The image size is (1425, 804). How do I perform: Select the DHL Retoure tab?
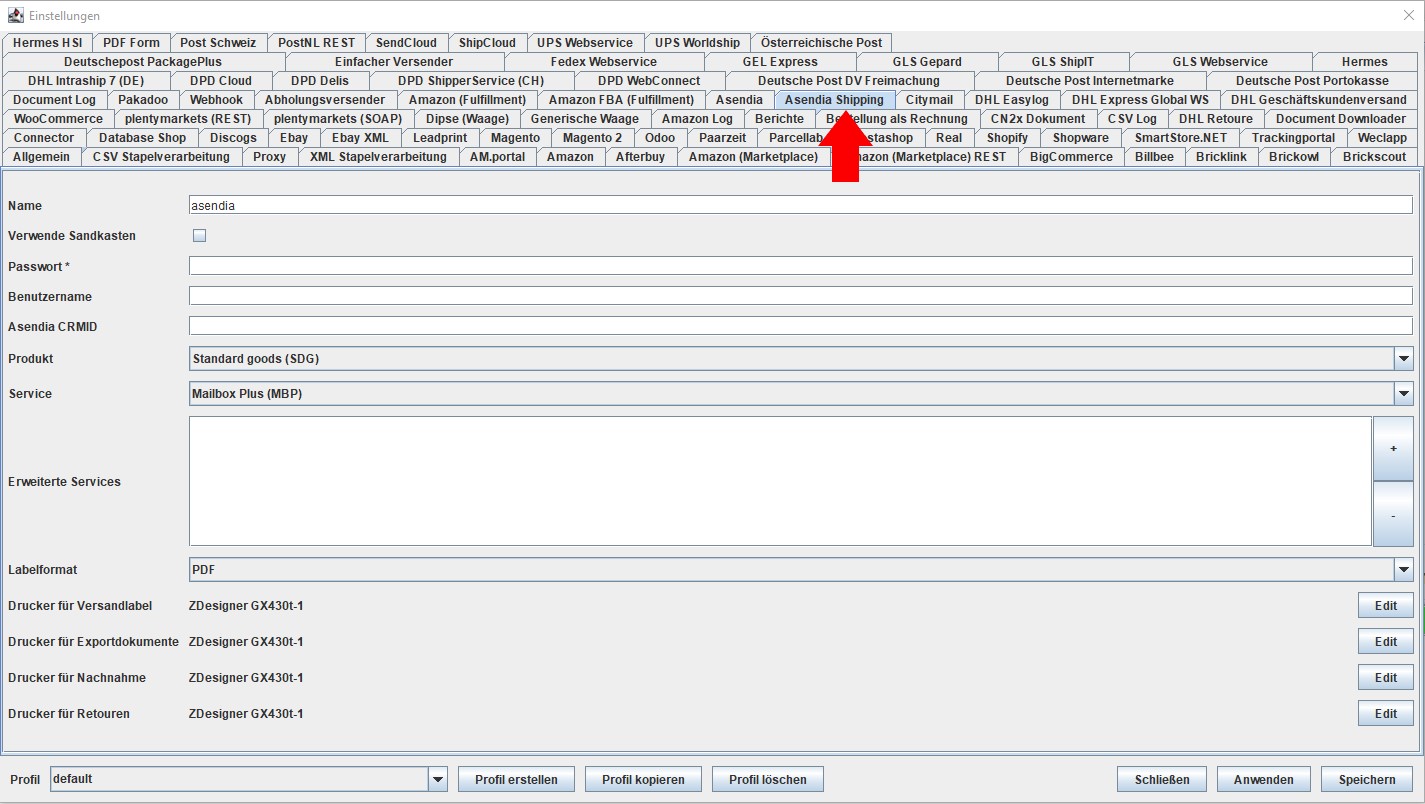[1215, 119]
